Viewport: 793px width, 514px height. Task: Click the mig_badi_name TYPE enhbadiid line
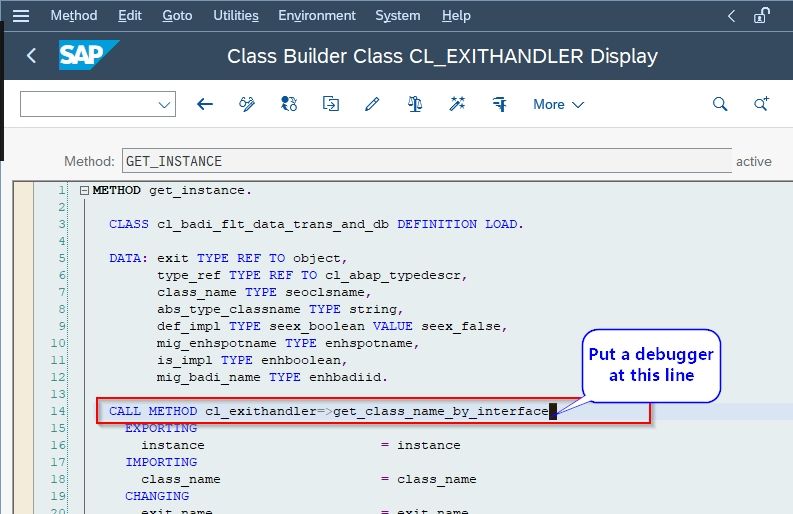(272, 377)
